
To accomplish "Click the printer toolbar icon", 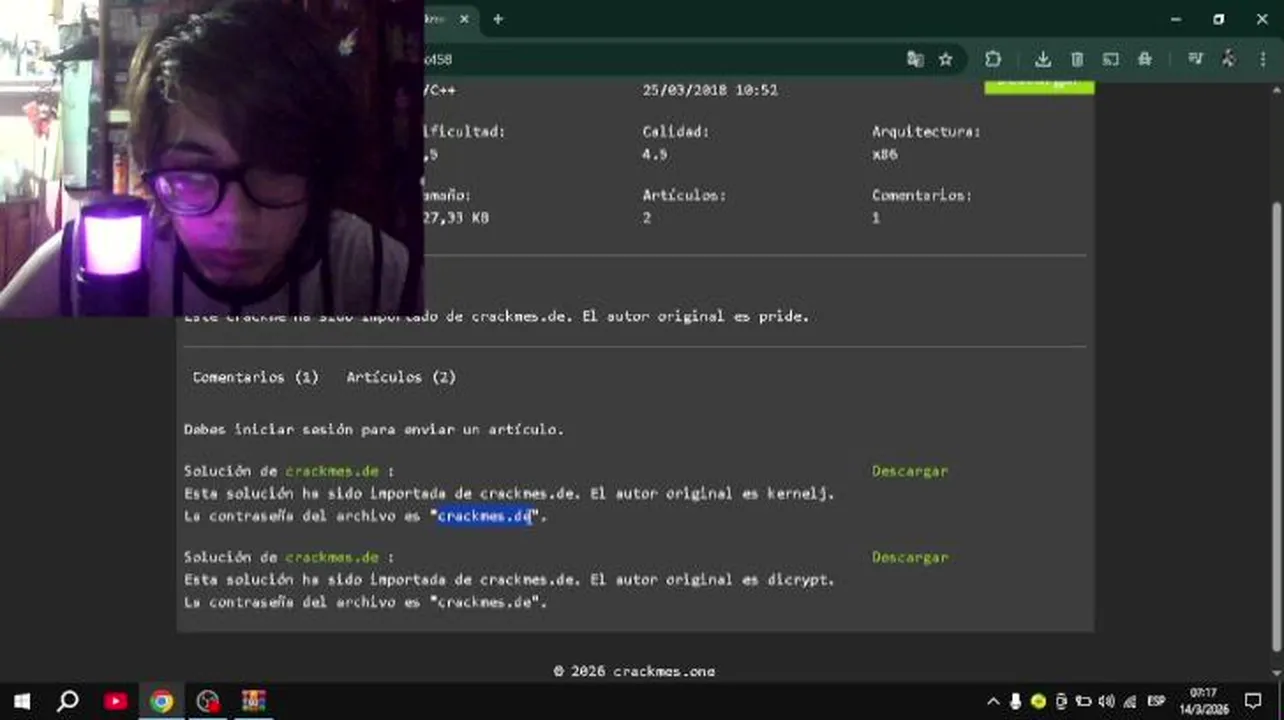I will [1145, 59].
